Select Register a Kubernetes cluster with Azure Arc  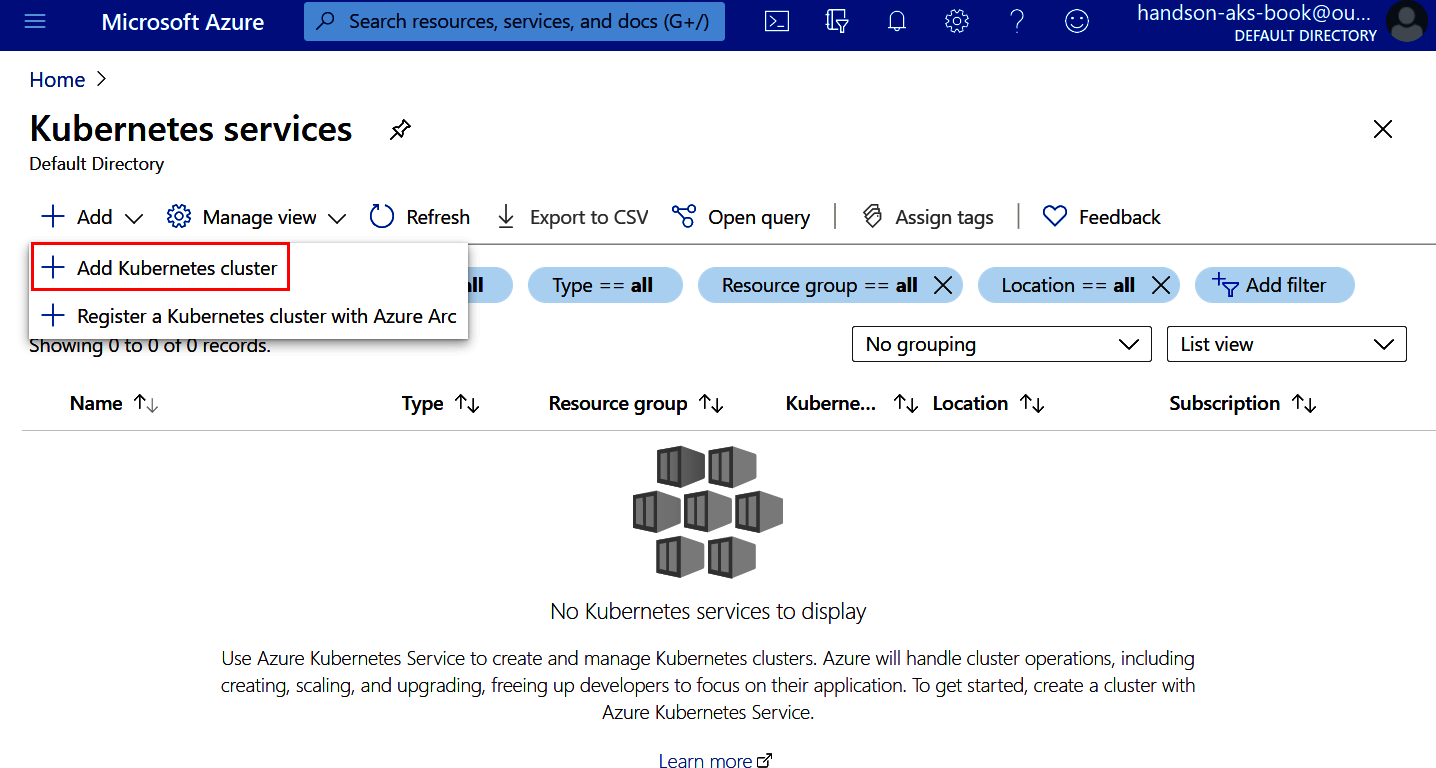tap(248, 316)
